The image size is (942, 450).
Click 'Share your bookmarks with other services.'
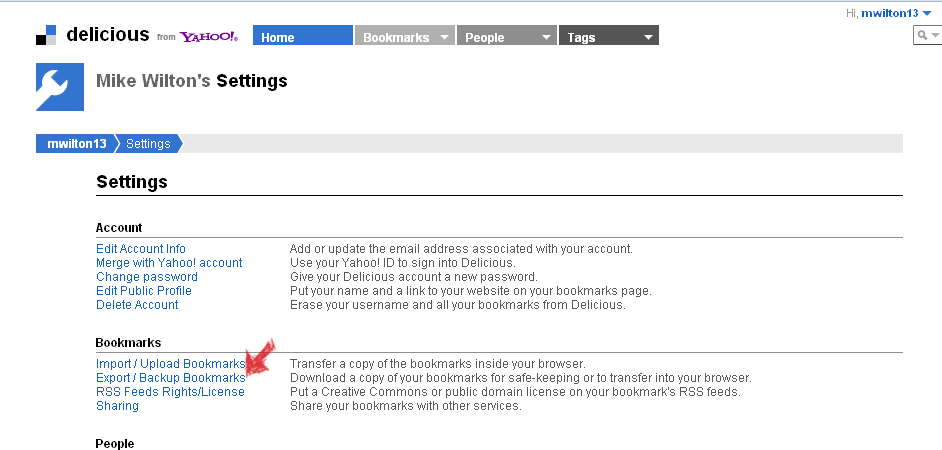[406, 406]
